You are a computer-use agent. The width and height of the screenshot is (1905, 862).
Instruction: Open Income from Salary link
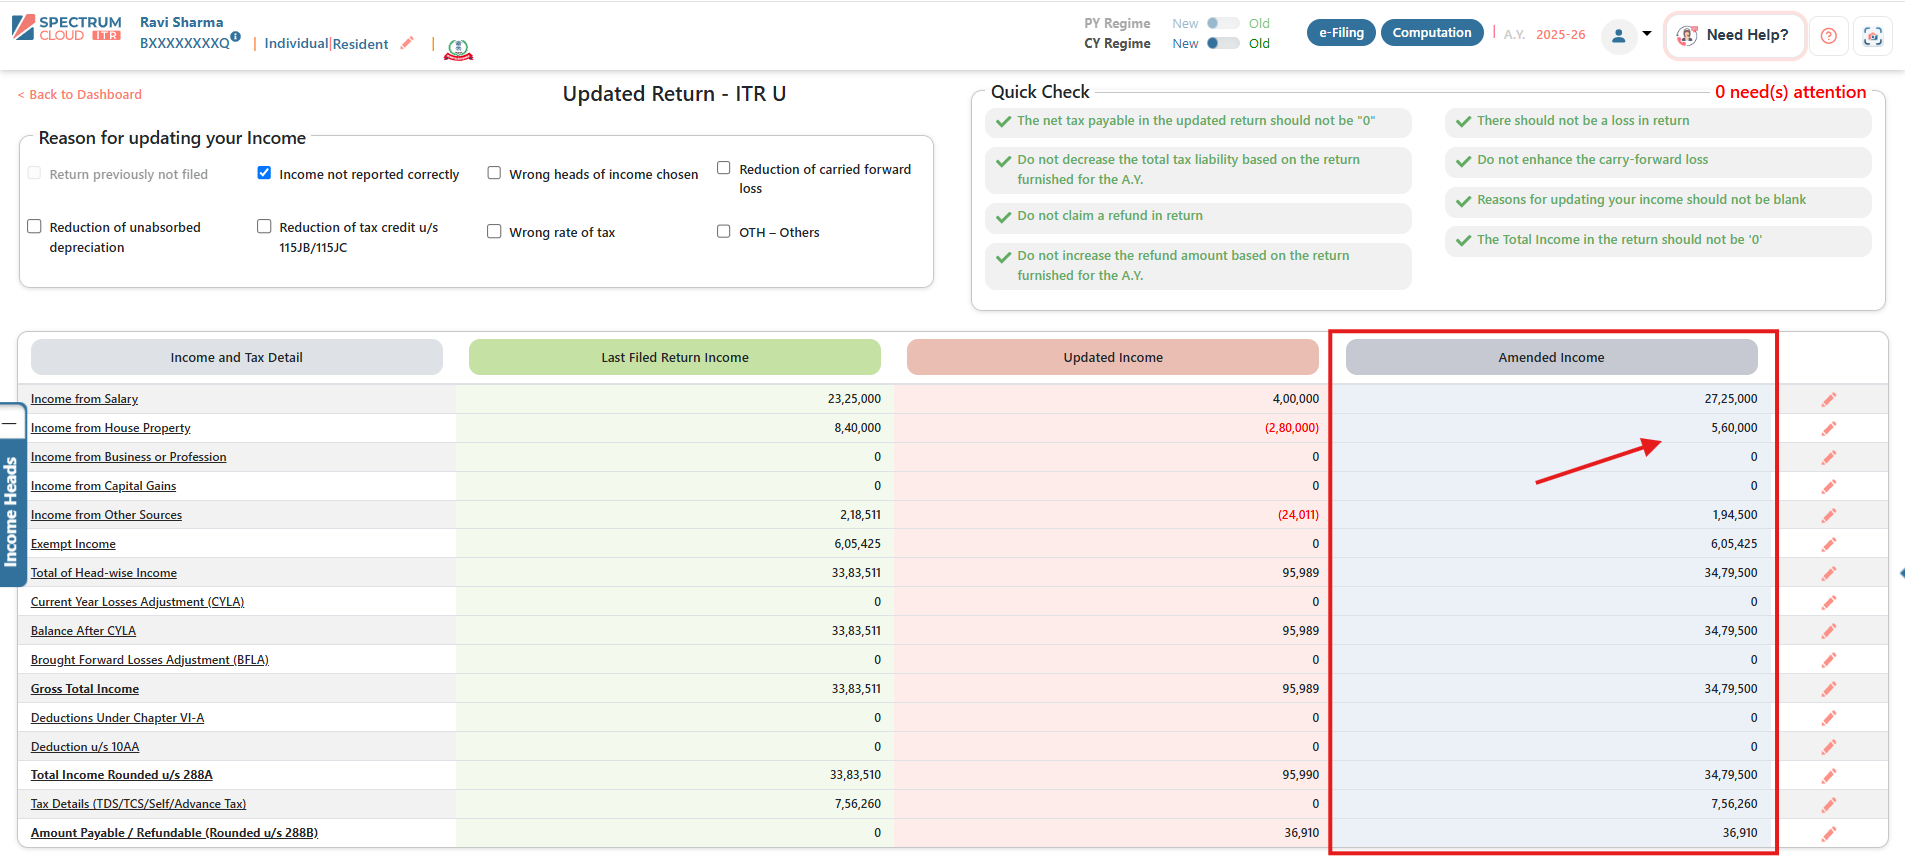coord(84,399)
